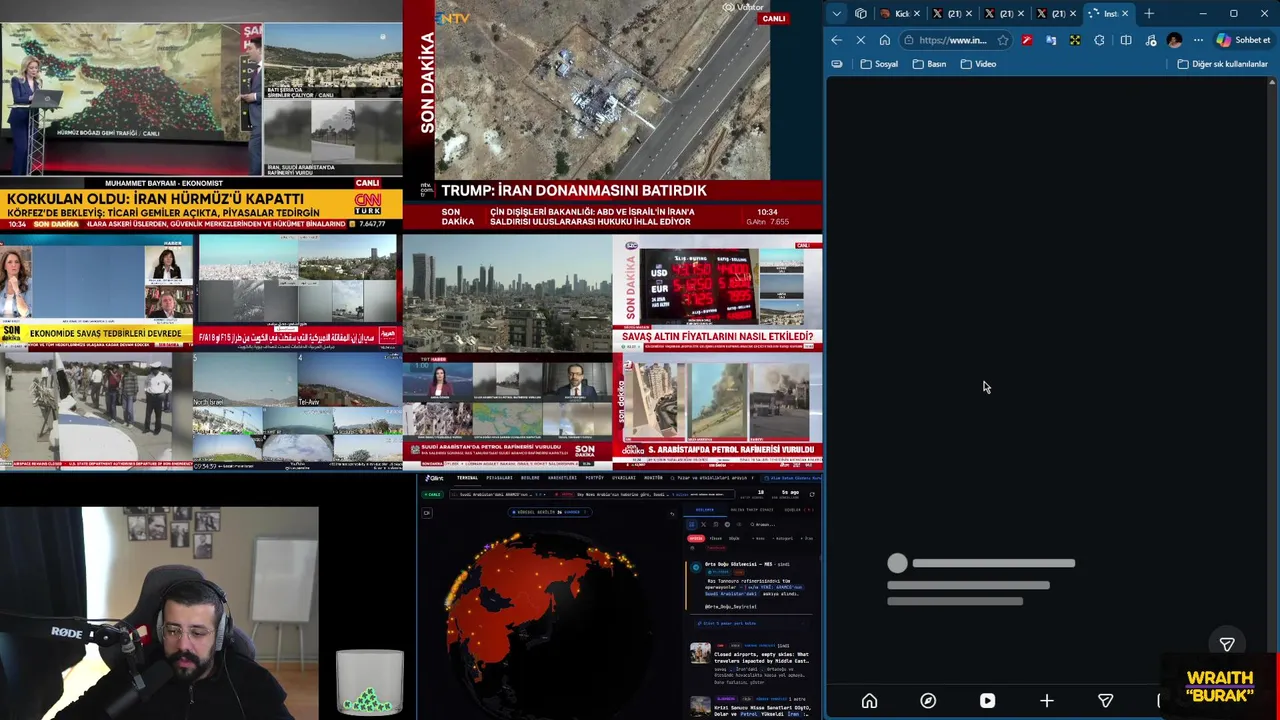Click the Glint search field
The height and width of the screenshot is (720, 1280).
point(710,478)
